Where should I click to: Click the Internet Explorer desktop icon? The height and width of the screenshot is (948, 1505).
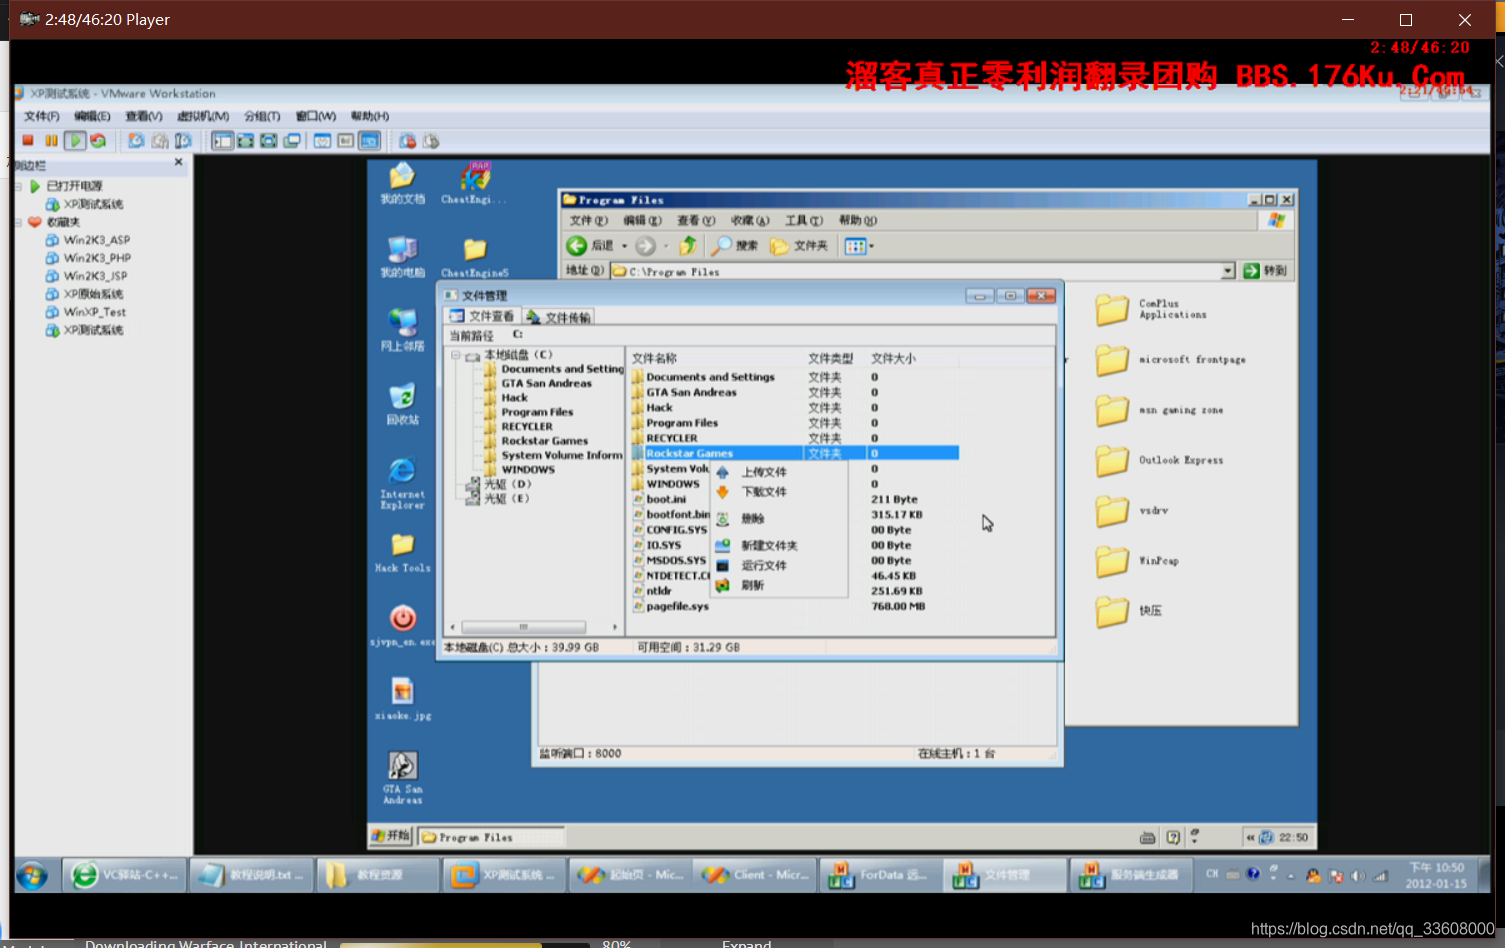[x=402, y=483]
